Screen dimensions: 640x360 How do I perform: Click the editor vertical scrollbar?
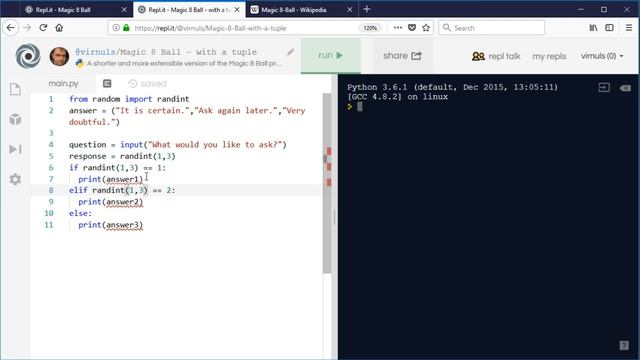tap(327, 184)
